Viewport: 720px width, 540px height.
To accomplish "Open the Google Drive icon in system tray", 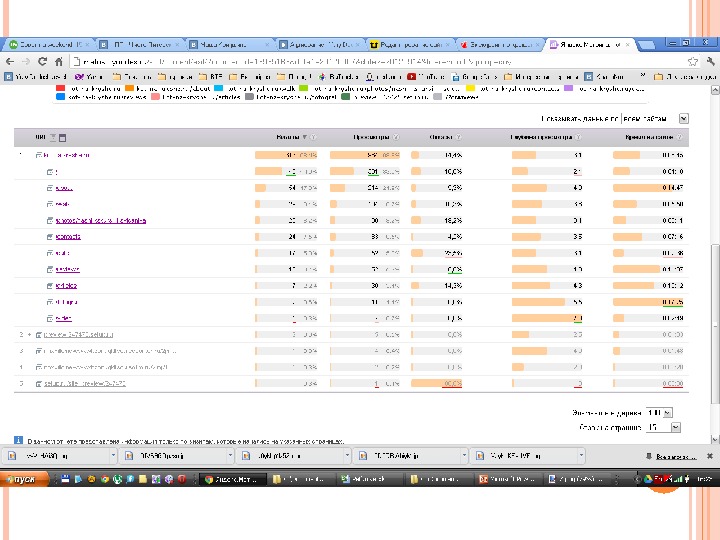I will click(x=648, y=479).
